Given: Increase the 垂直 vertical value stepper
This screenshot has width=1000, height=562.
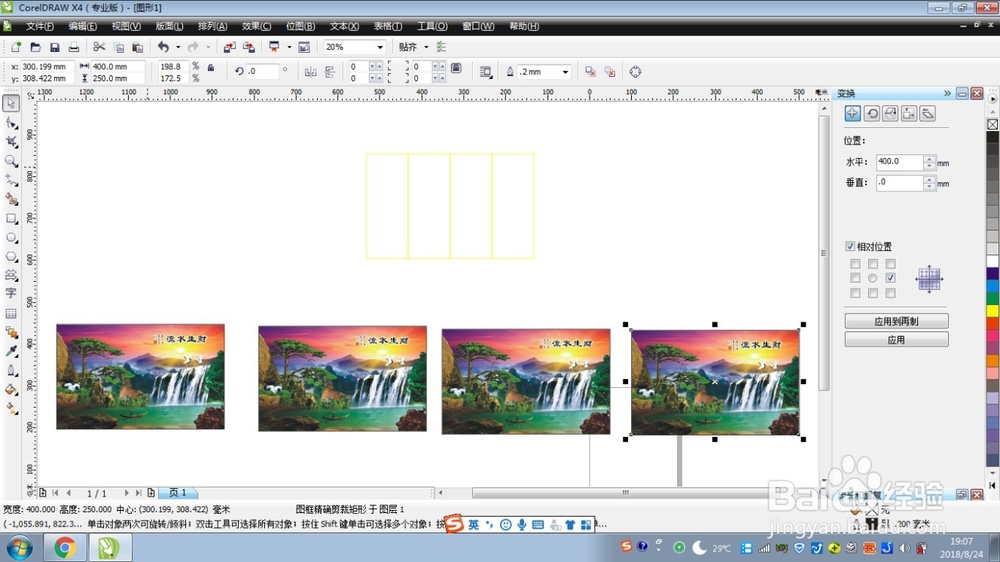Looking at the screenshot, I should click(x=929, y=179).
